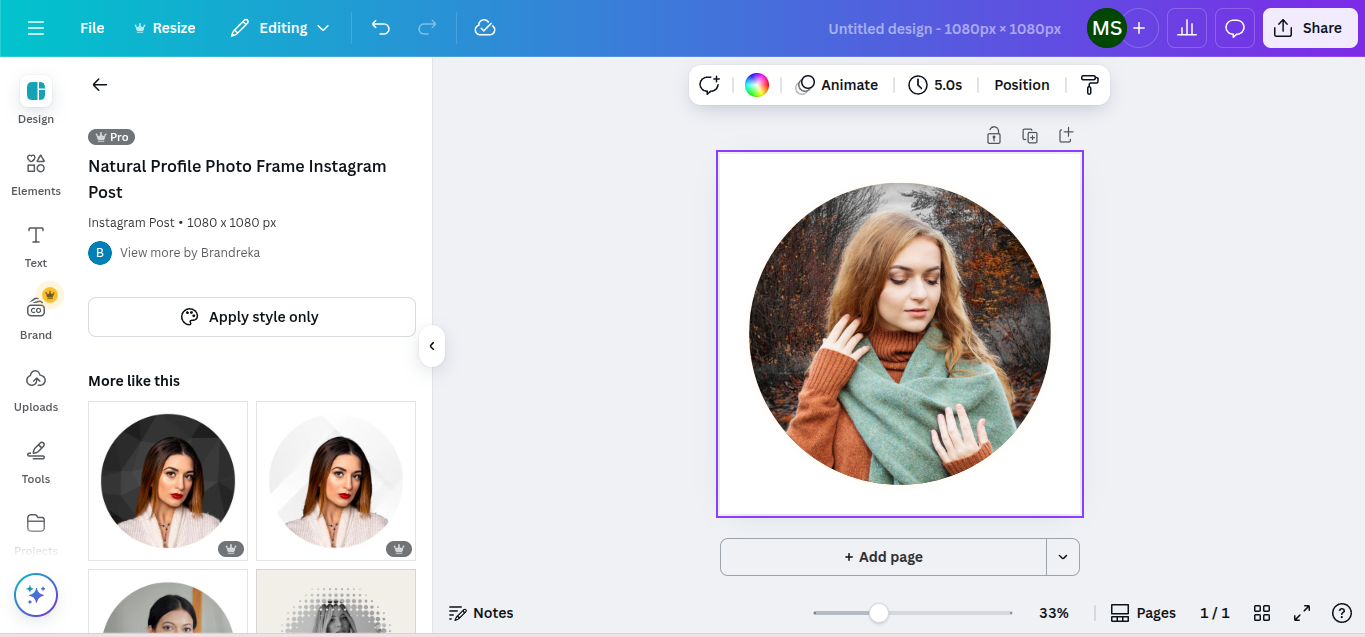Open the Uploads panel
This screenshot has height=637, width=1365.
pos(35,389)
